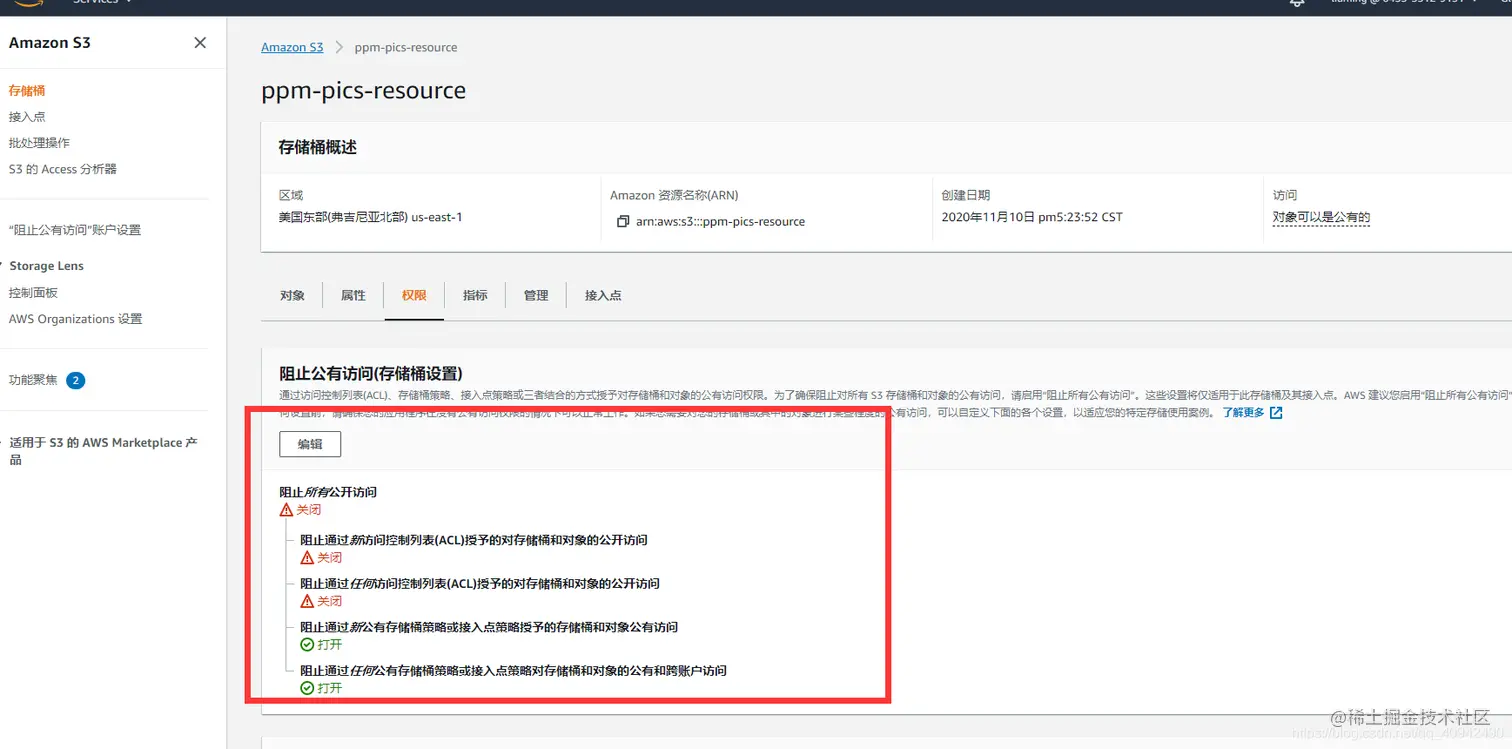Click the breadcrumb arrow after Amazon S3

tap(339, 47)
